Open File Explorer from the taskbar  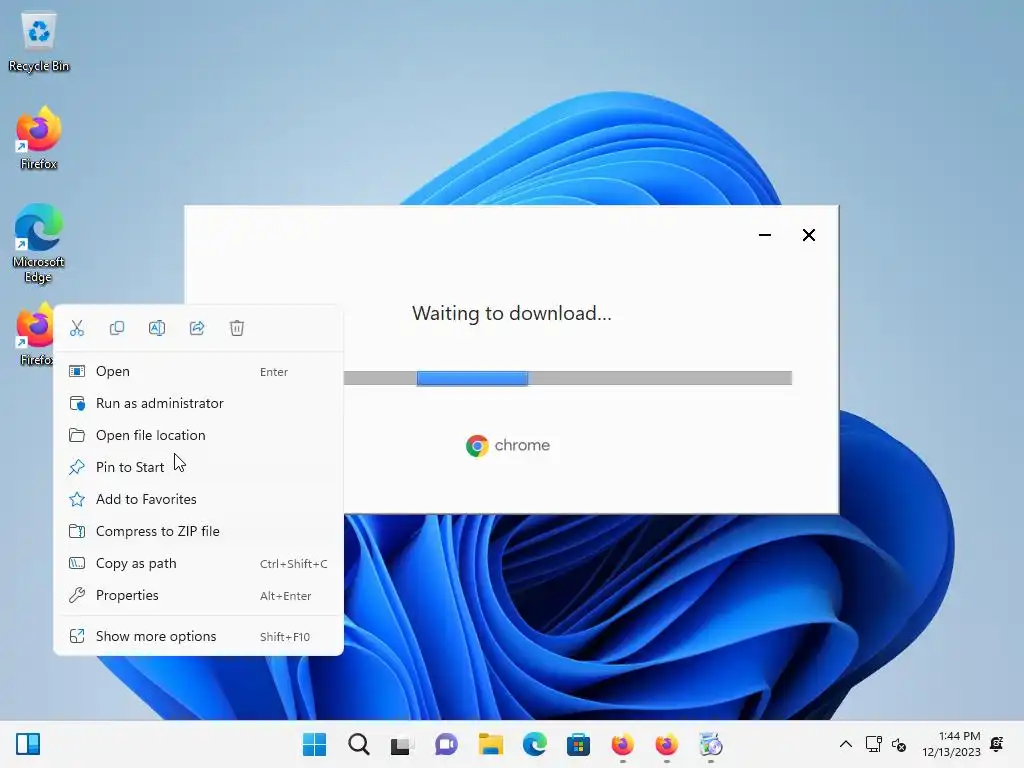pyautogui.click(x=490, y=744)
